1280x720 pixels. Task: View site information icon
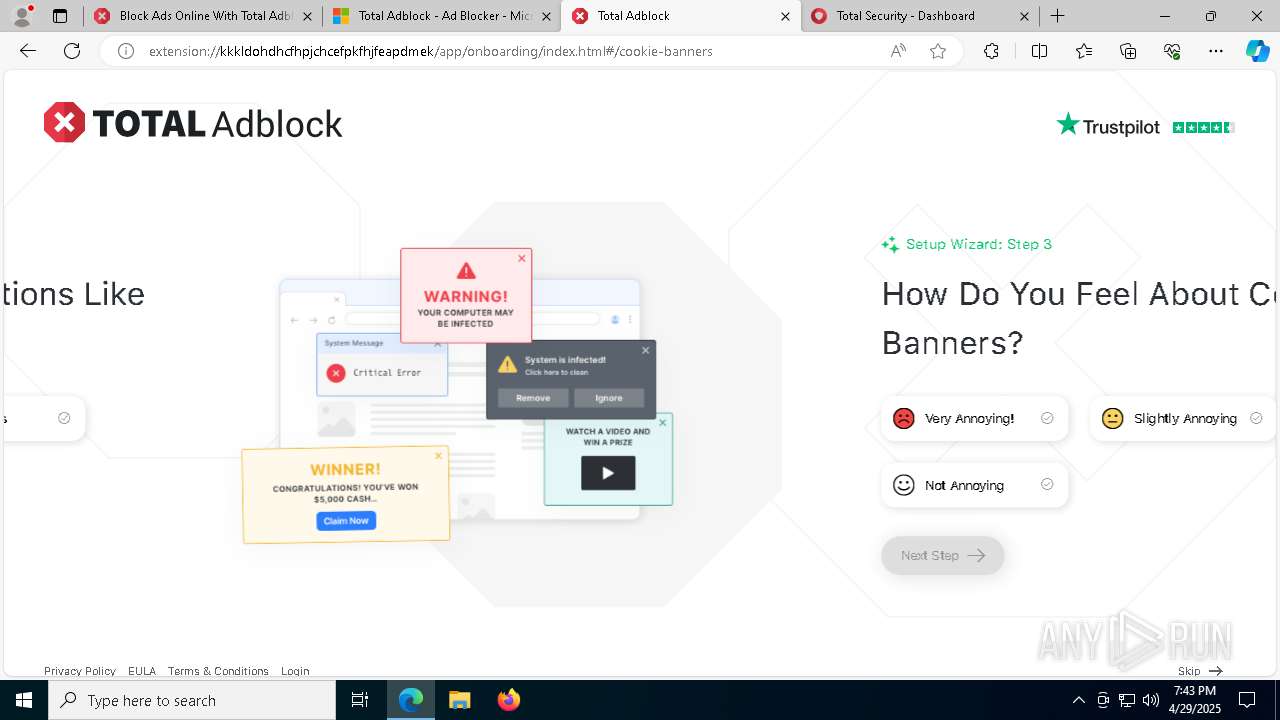(126, 51)
